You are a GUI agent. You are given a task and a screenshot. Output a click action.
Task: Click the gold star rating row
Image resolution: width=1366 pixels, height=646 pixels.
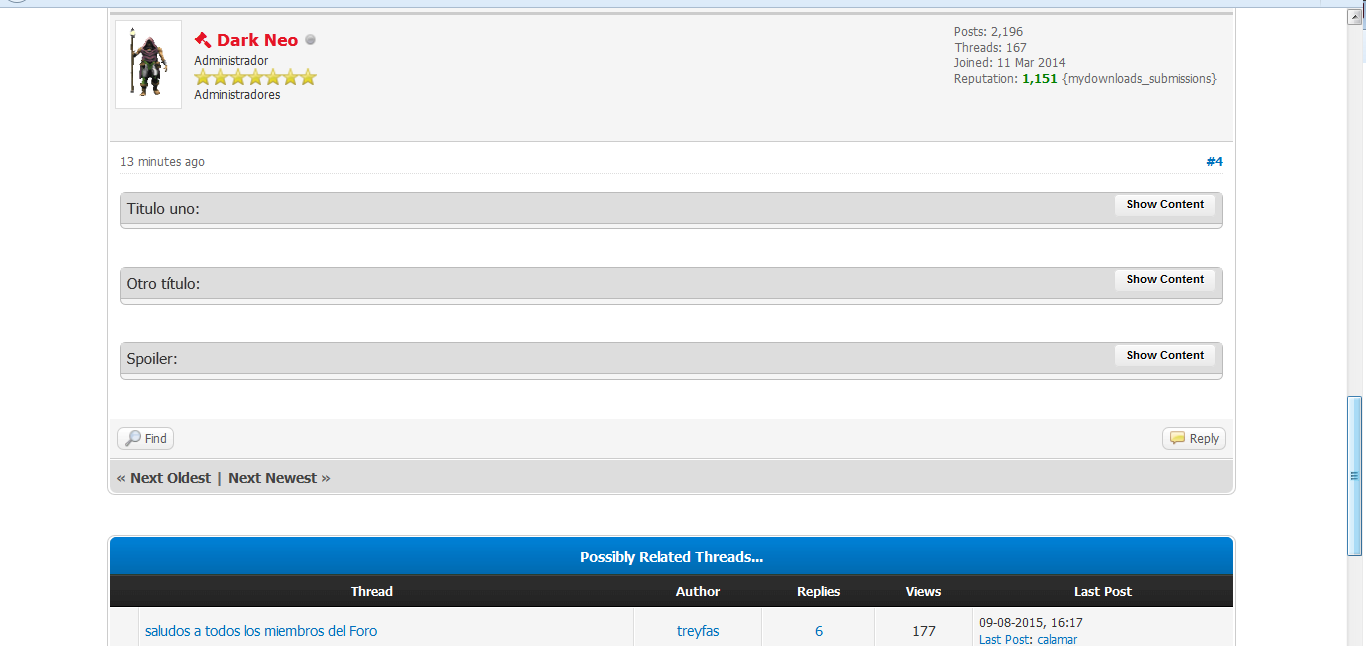255,77
